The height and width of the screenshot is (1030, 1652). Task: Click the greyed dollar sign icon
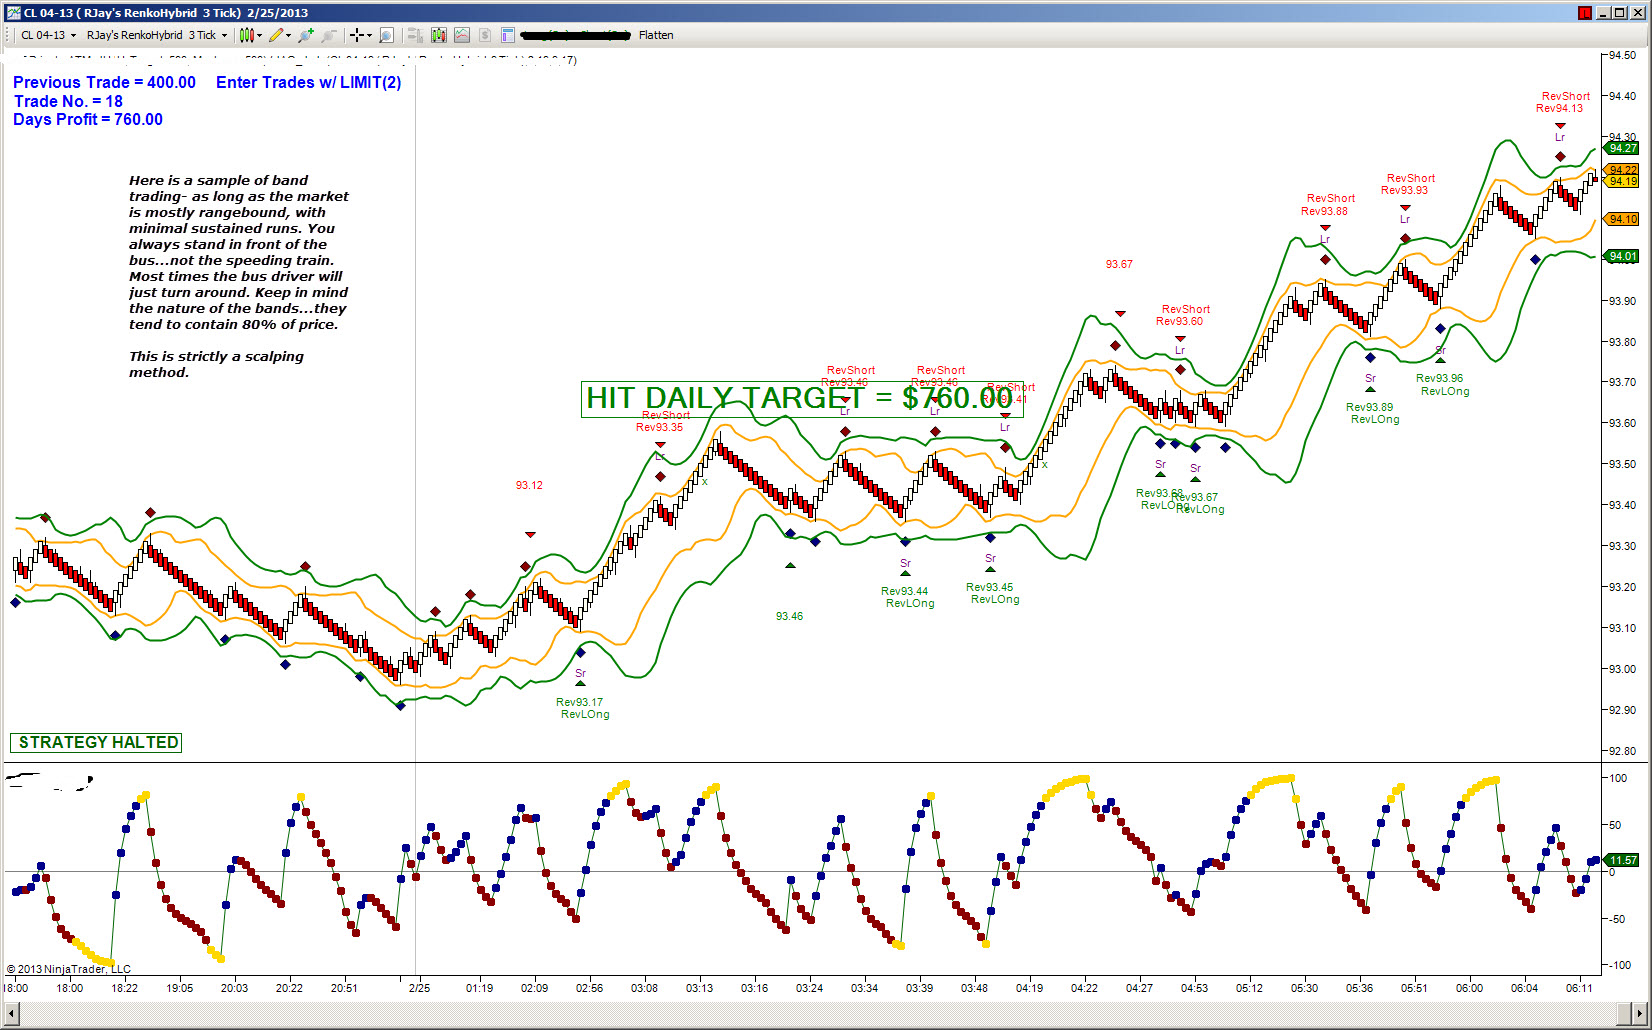point(485,35)
